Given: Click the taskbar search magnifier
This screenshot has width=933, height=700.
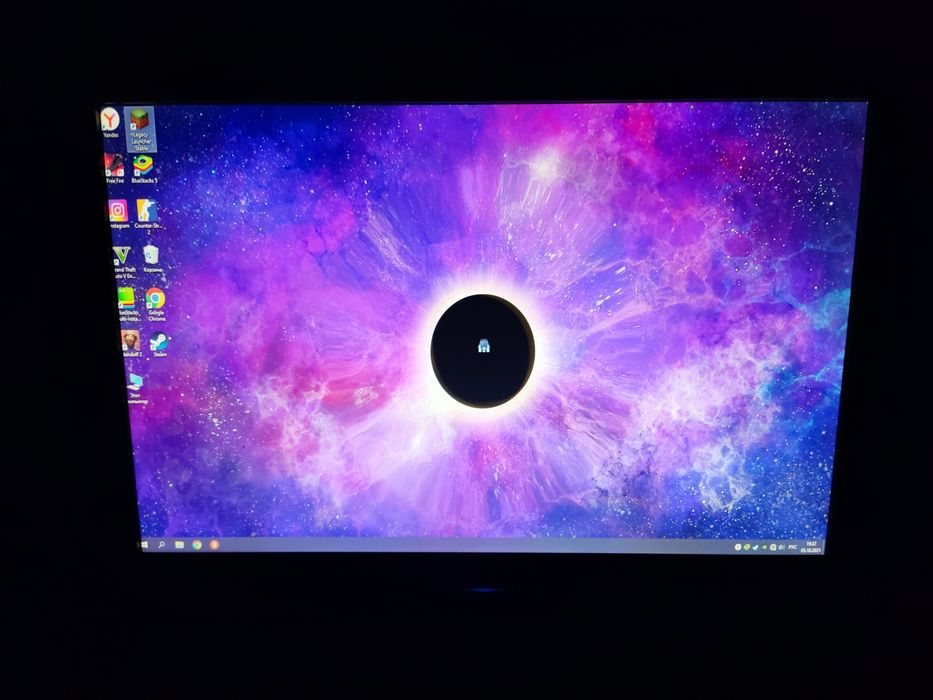Looking at the screenshot, I should click(x=161, y=545).
